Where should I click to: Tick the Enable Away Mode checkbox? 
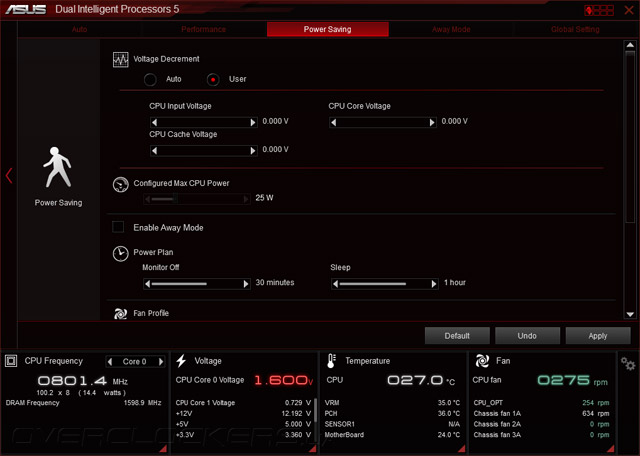pos(118,227)
